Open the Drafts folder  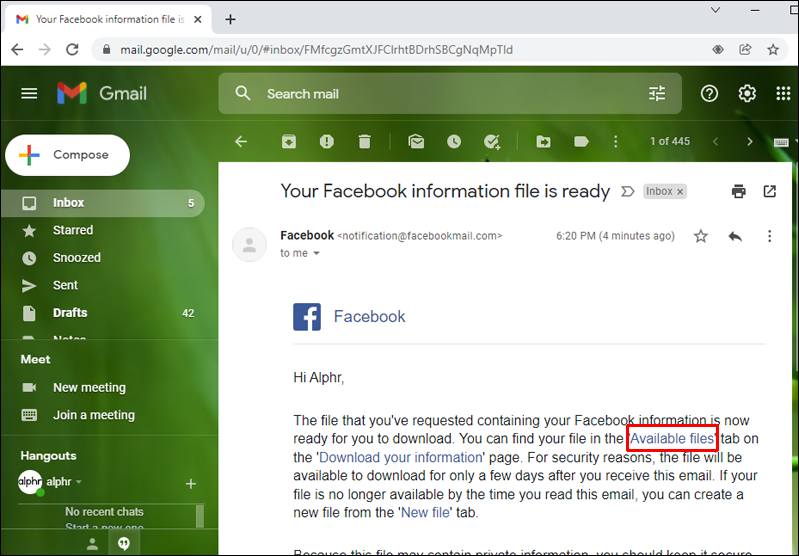click(102, 313)
